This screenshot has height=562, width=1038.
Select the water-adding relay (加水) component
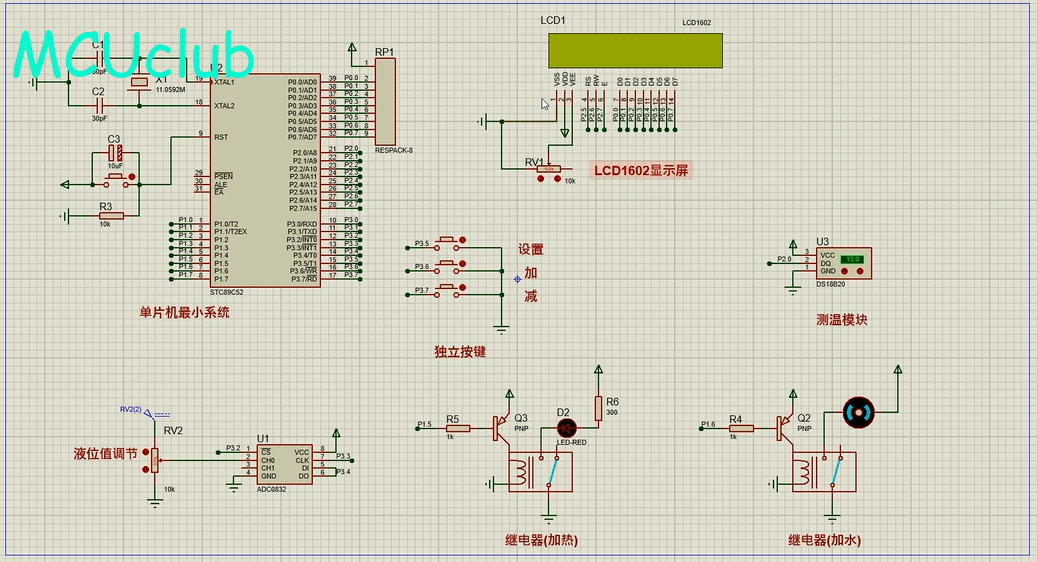824,471
